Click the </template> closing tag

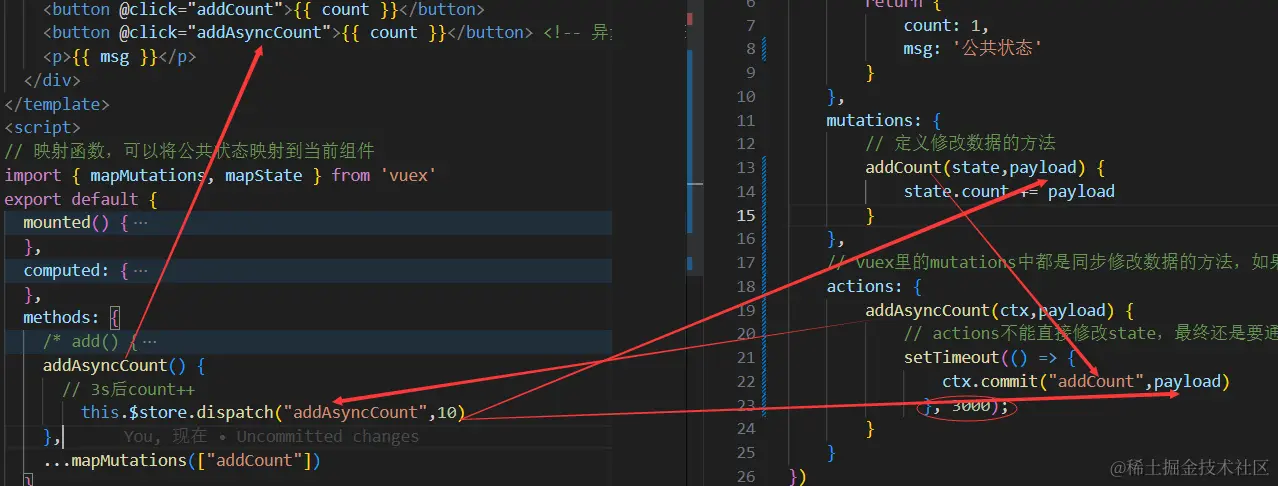click(x=56, y=104)
